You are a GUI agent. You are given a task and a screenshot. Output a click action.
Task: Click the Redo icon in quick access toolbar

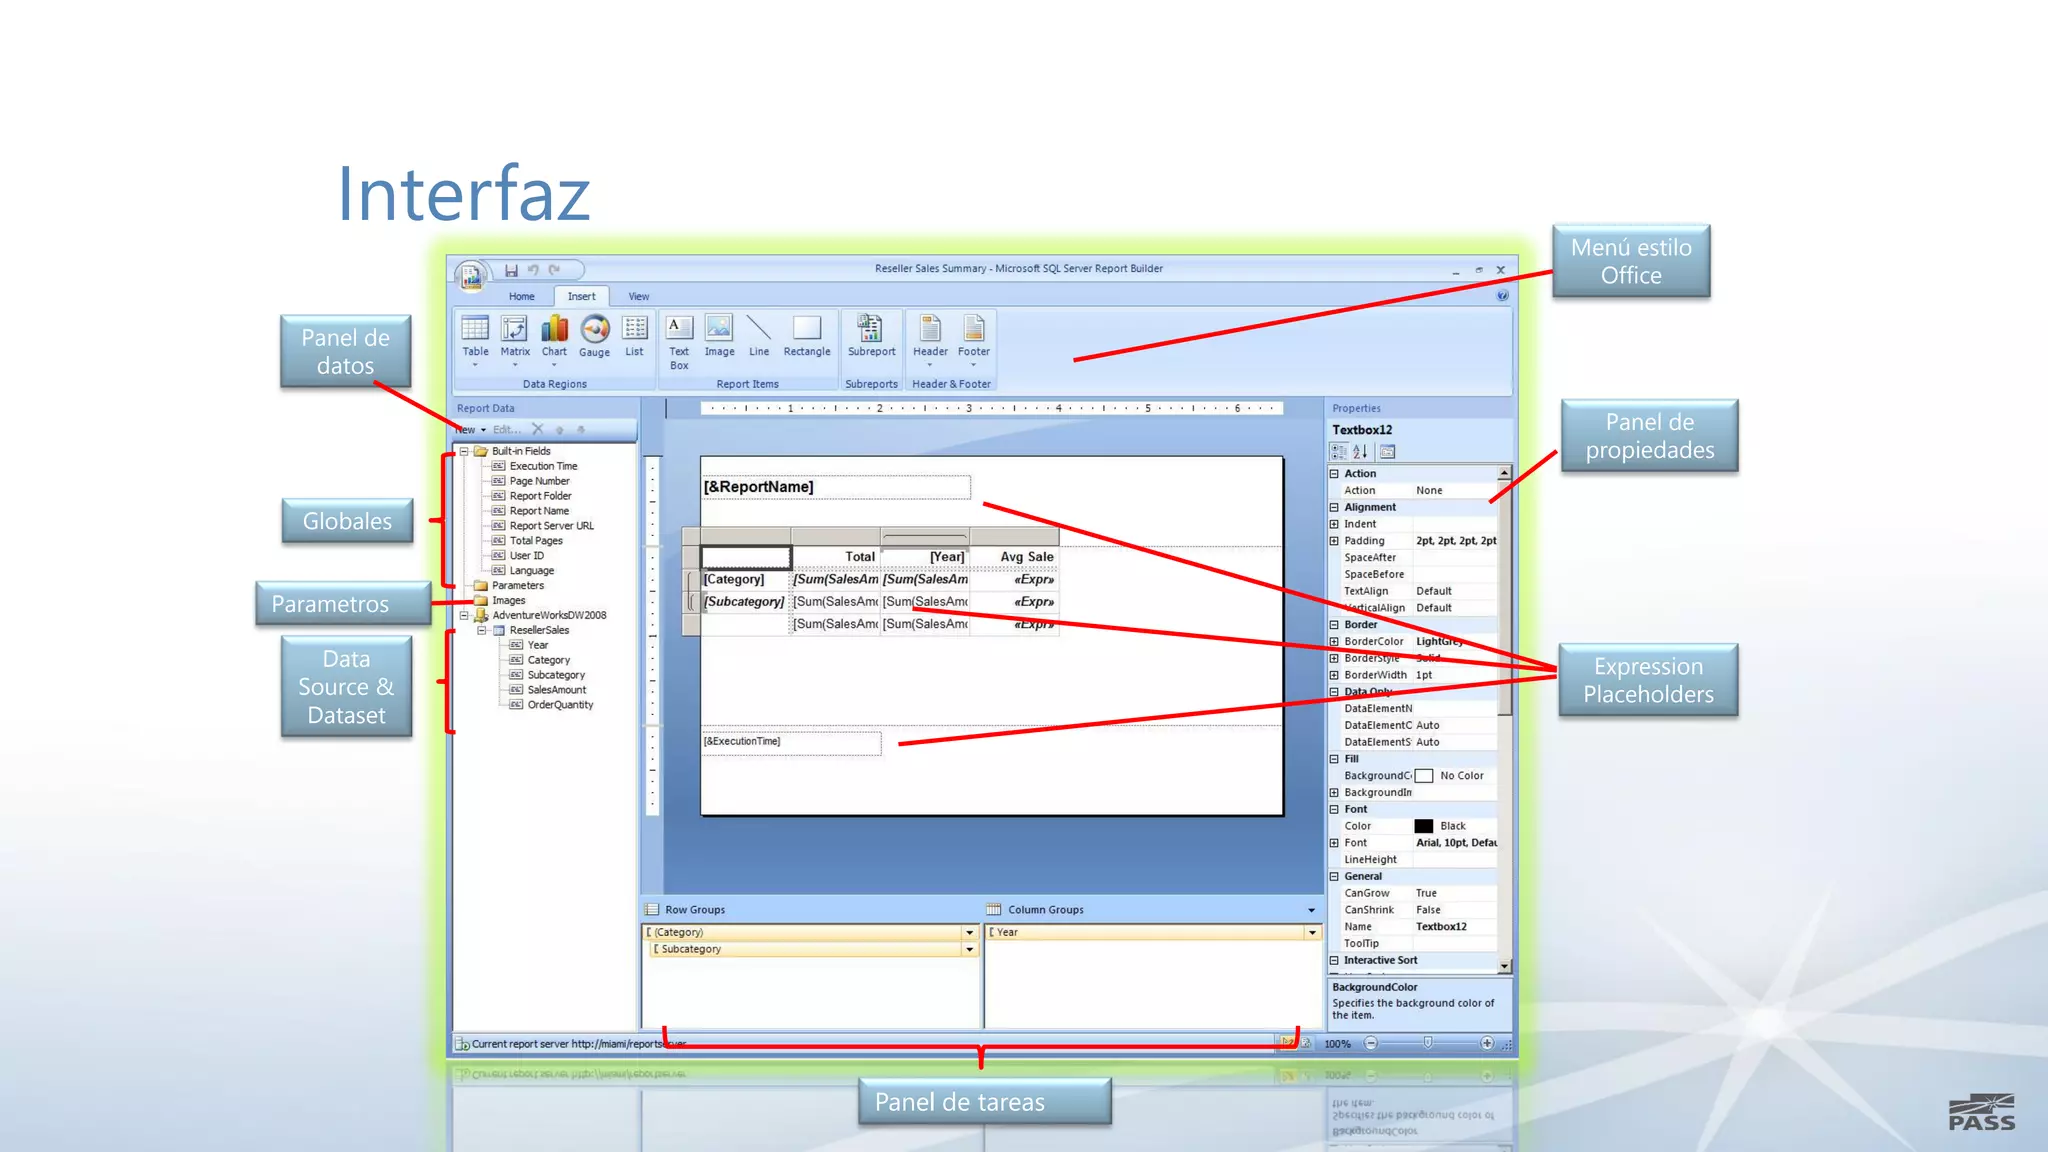click(554, 270)
